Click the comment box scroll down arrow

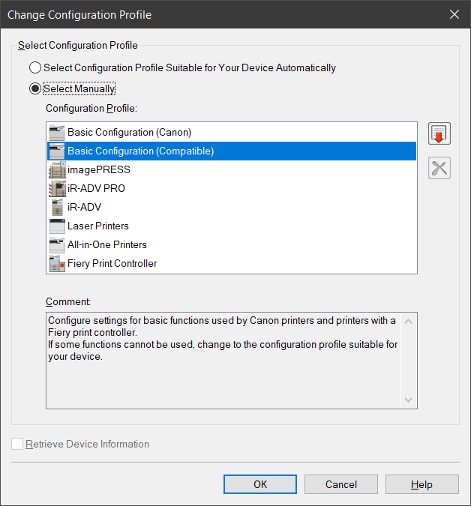(408, 399)
